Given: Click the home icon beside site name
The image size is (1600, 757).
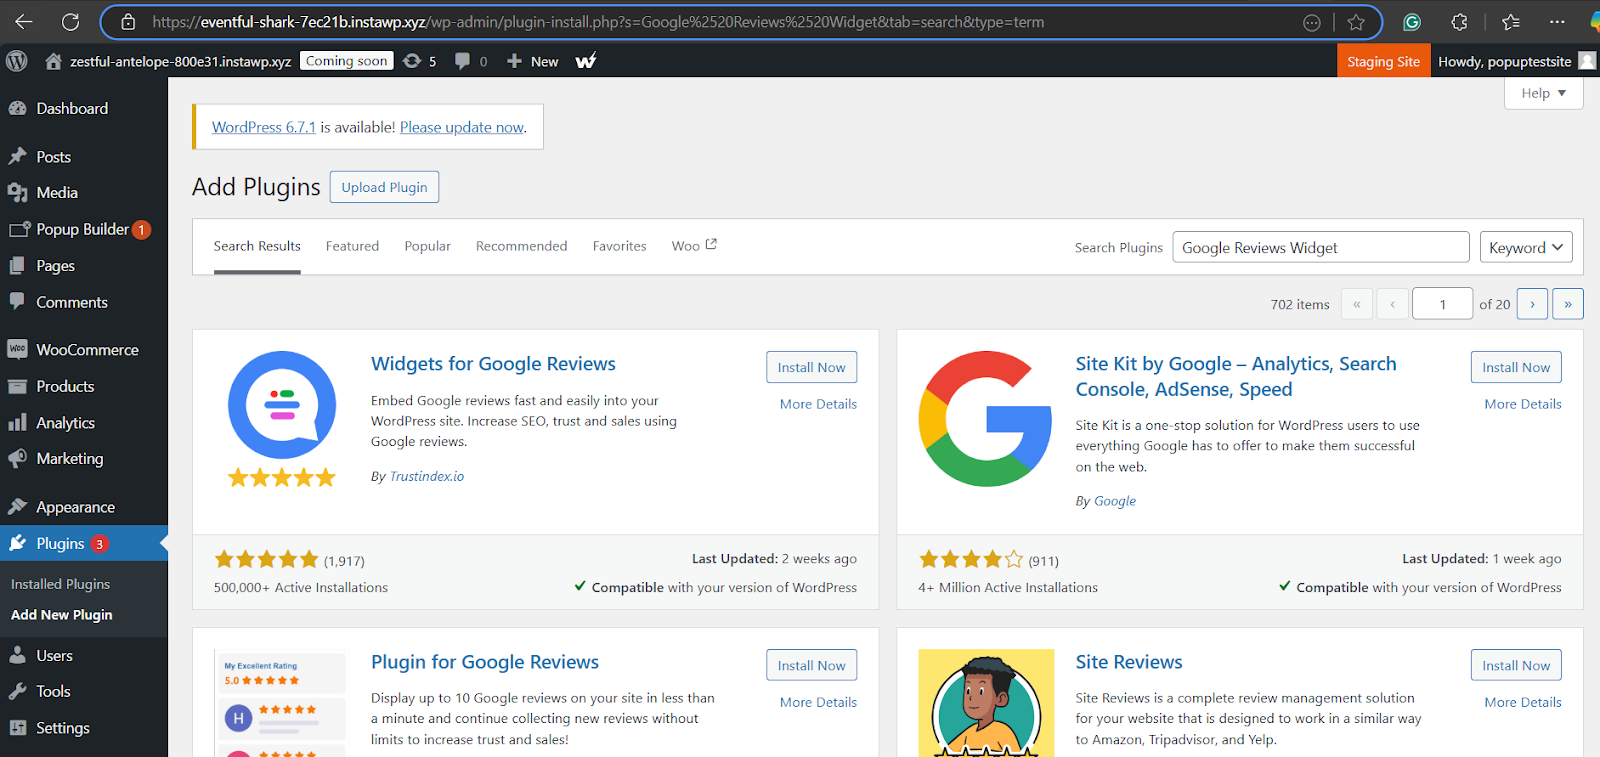Looking at the screenshot, I should 54,61.
